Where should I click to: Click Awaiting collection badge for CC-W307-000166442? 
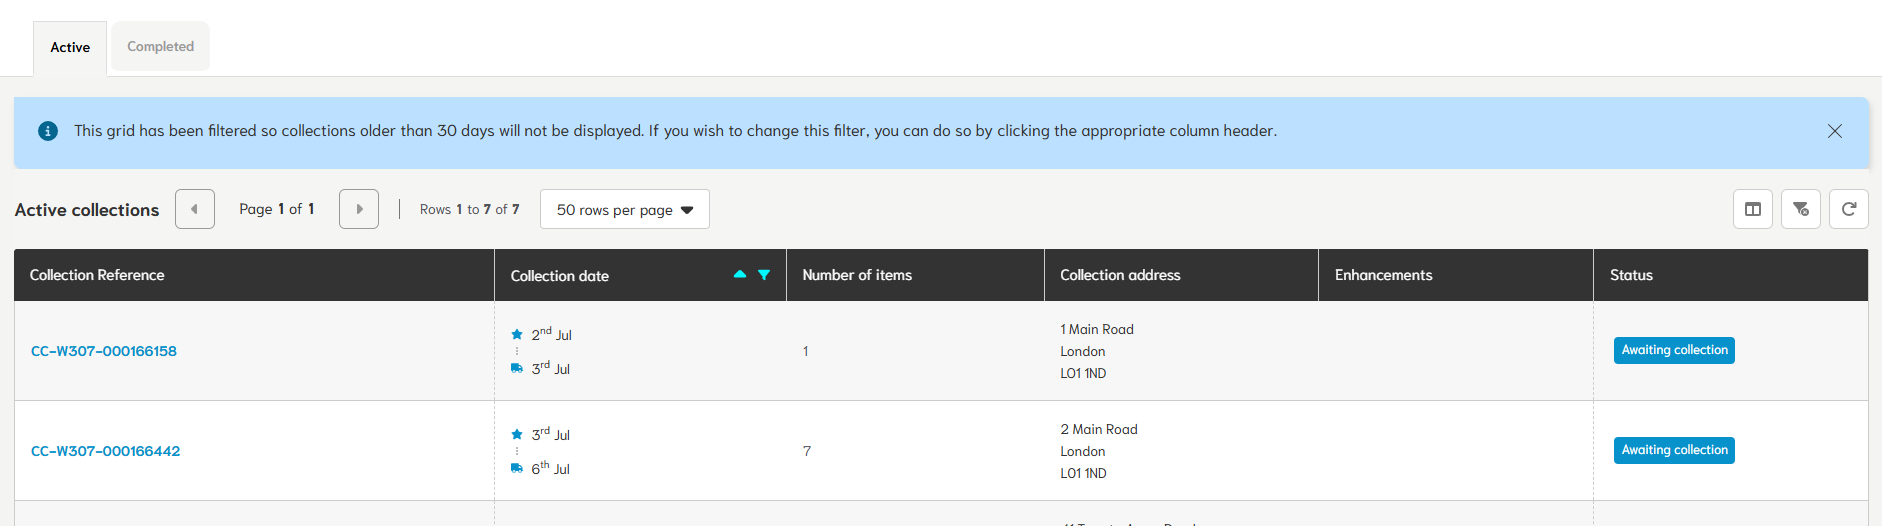[x=1674, y=450]
